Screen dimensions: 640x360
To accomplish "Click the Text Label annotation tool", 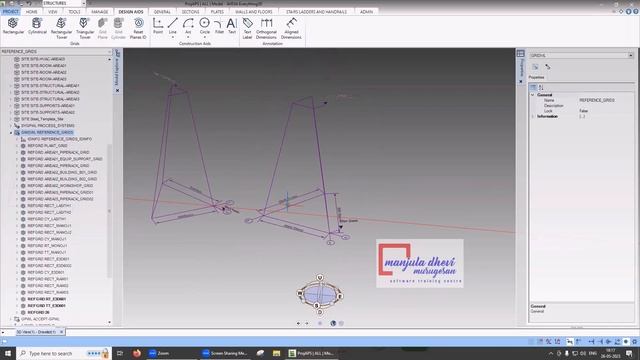I will point(247,28).
